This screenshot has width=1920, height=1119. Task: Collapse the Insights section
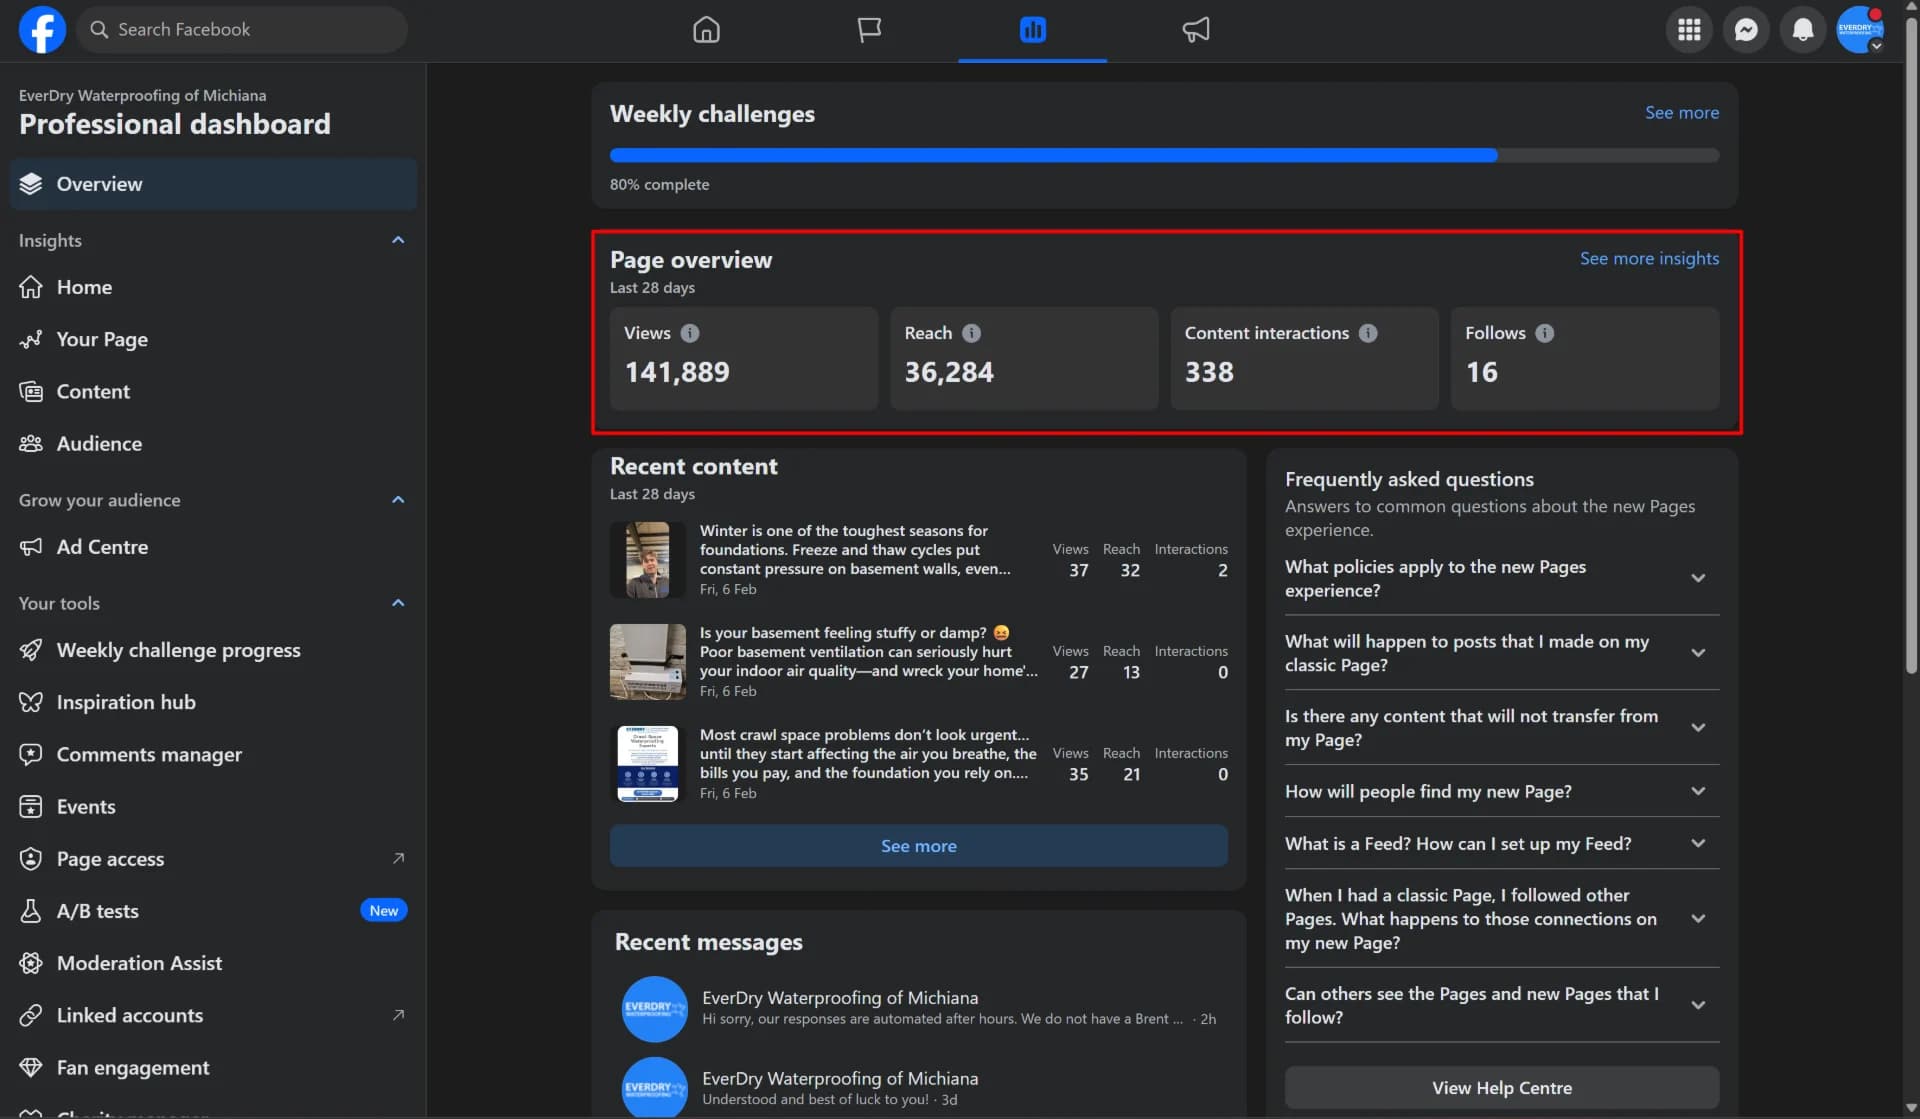(x=398, y=240)
